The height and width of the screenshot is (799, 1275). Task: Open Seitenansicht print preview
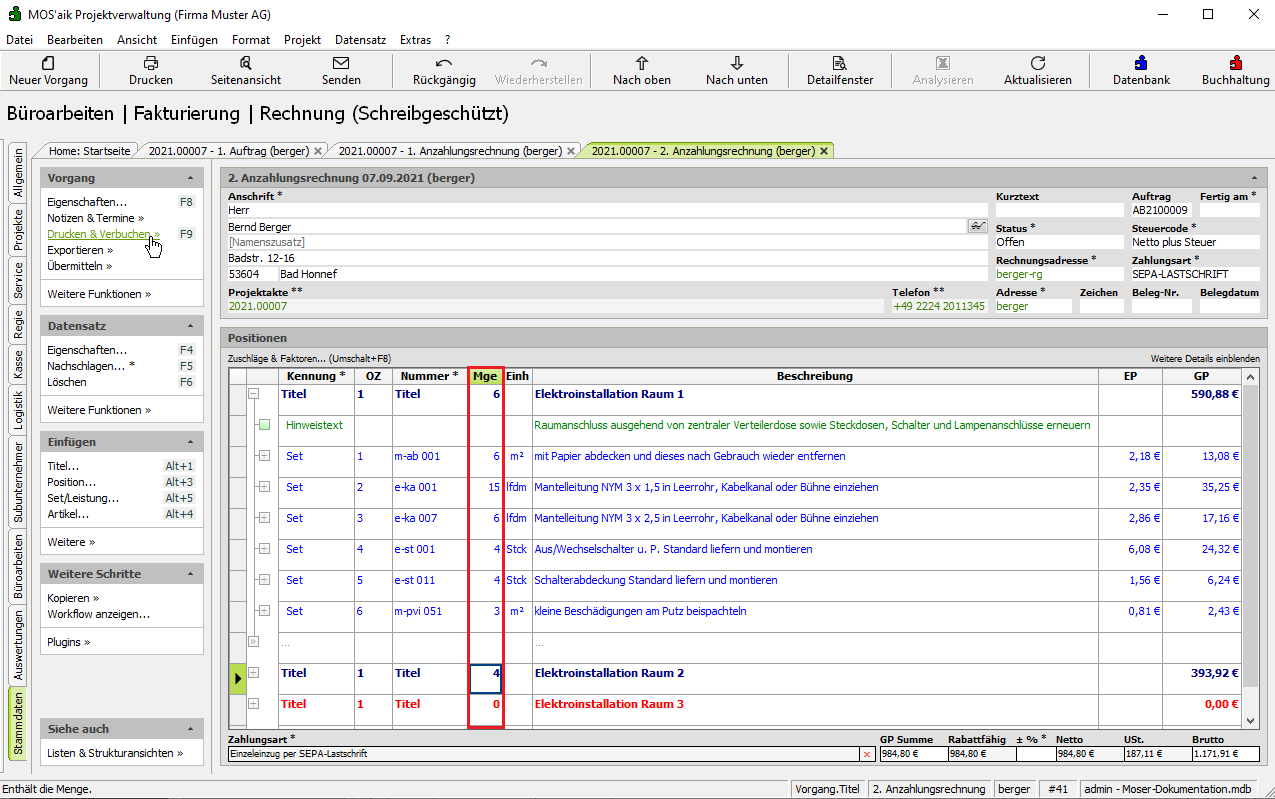246,63
